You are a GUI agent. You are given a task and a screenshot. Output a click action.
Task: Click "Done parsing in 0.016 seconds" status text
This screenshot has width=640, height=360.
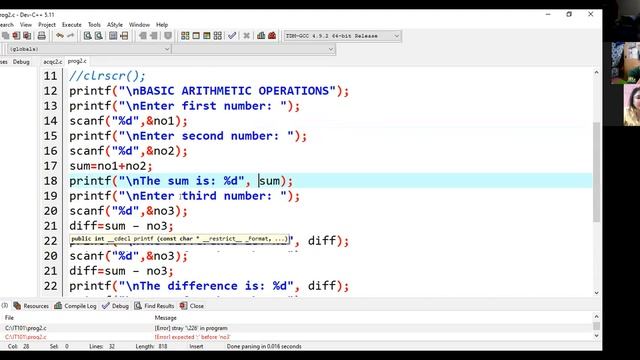(264, 346)
